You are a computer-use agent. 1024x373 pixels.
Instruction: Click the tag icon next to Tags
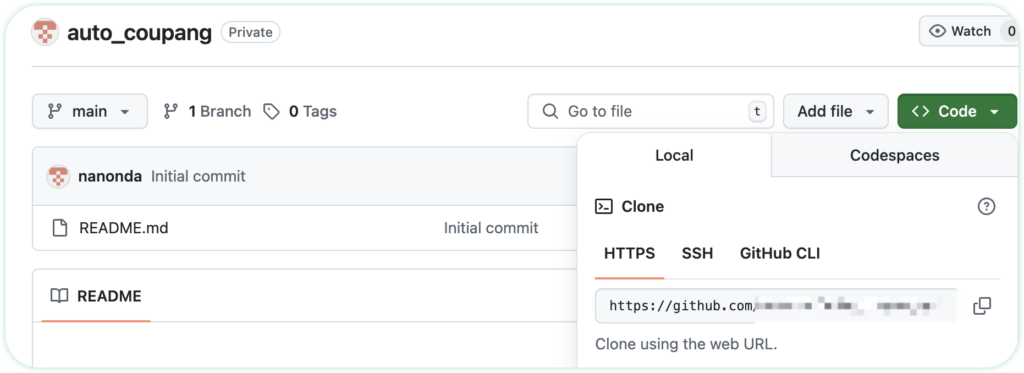point(271,112)
